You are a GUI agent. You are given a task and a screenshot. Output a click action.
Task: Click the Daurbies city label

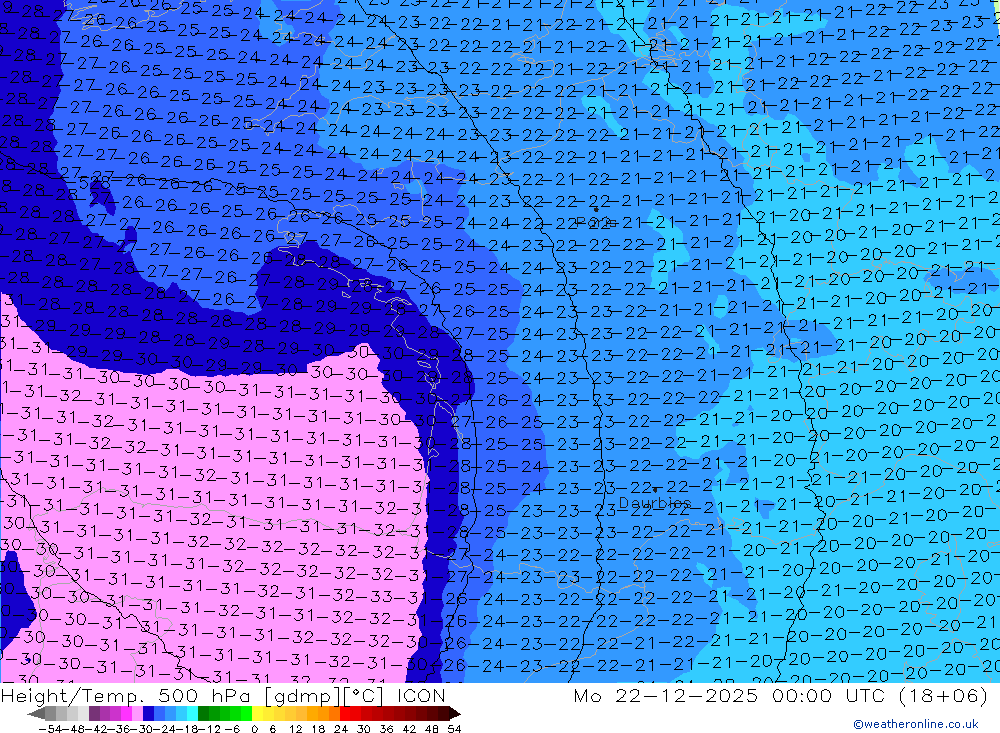(655, 503)
